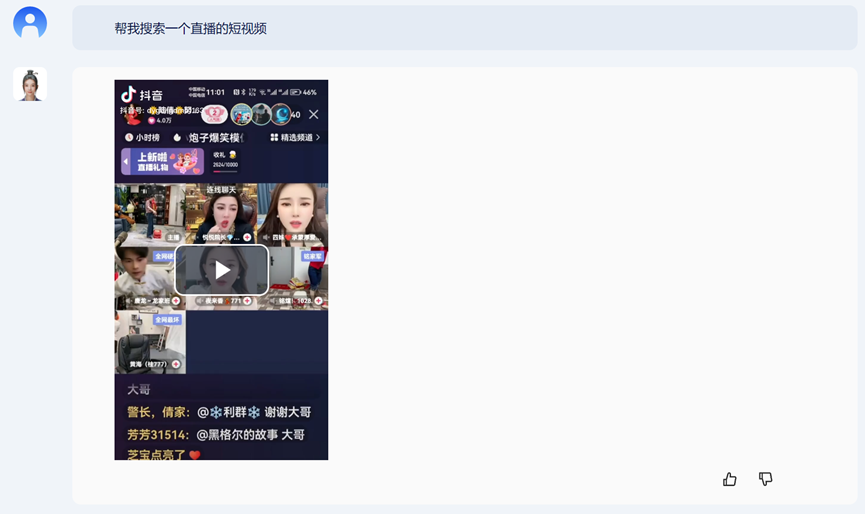Expand the 精选频道 chevron
Screen dimensions: 865x514
[318, 138]
